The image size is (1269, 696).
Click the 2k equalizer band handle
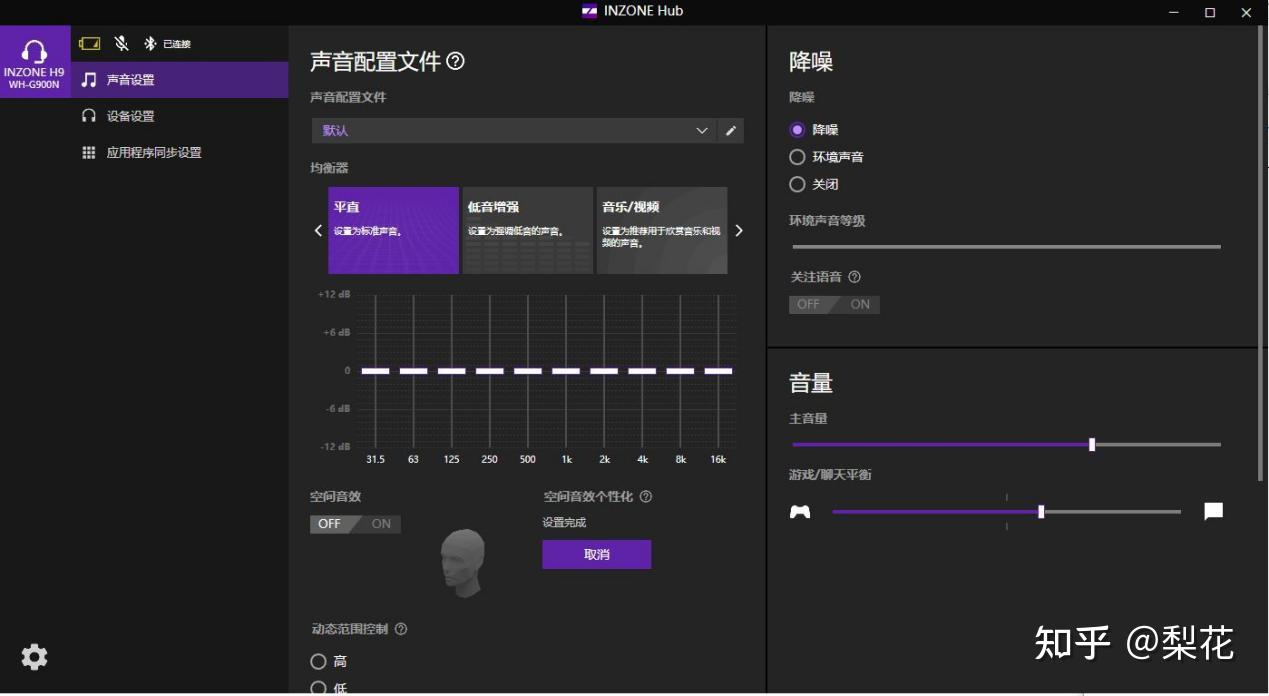point(604,371)
